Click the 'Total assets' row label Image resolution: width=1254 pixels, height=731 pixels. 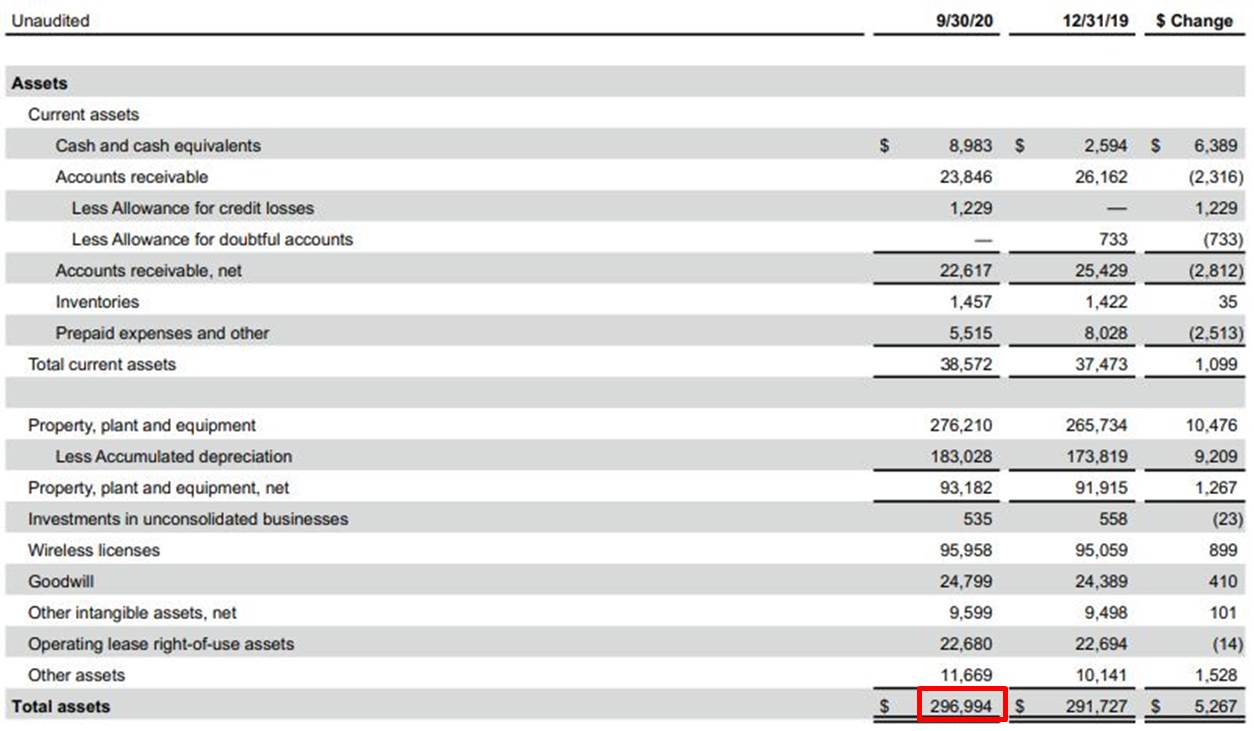pos(61,706)
